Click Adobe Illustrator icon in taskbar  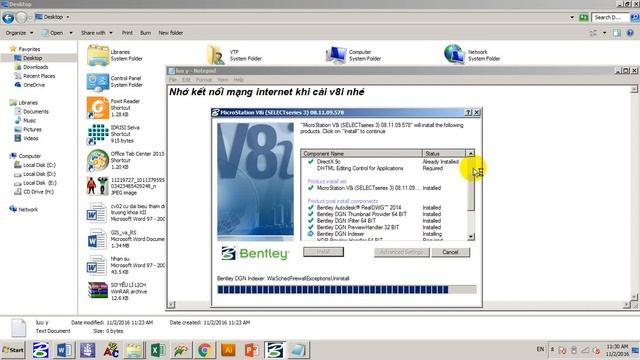[x=228, y=350]
